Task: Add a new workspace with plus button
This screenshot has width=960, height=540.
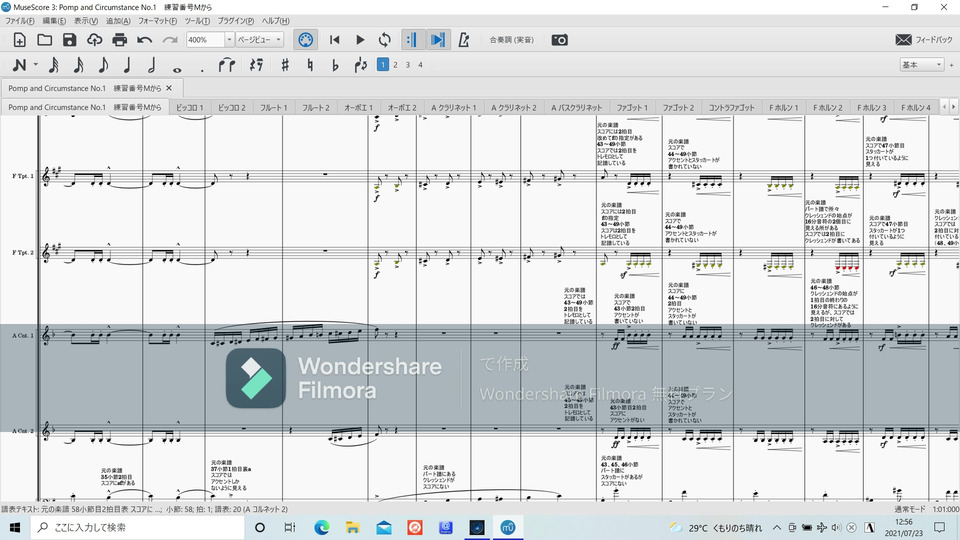Action: 951,65
